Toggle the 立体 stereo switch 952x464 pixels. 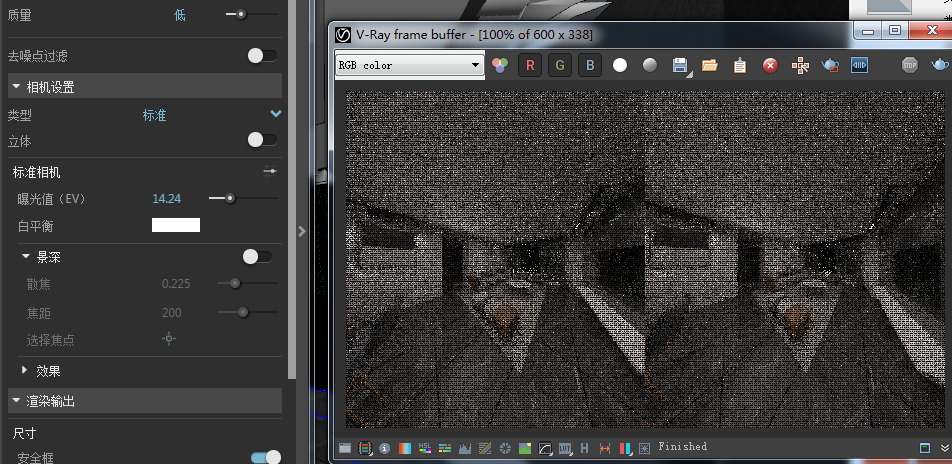click(x=262, y=140)
